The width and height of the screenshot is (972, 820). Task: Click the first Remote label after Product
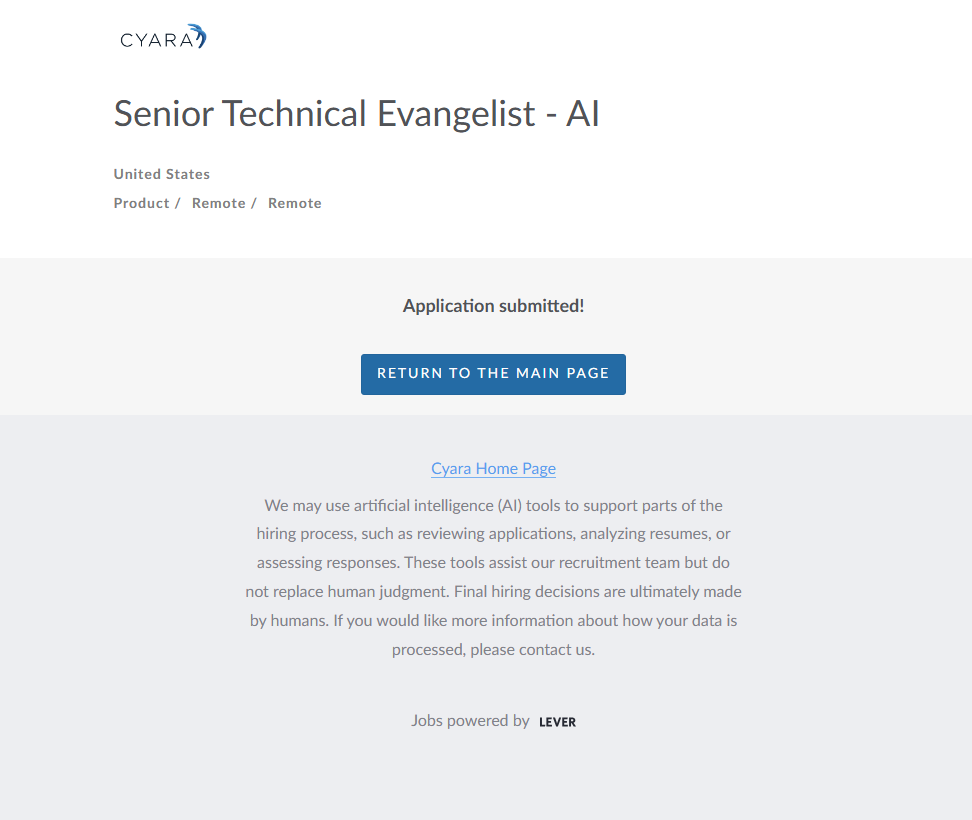218,203
